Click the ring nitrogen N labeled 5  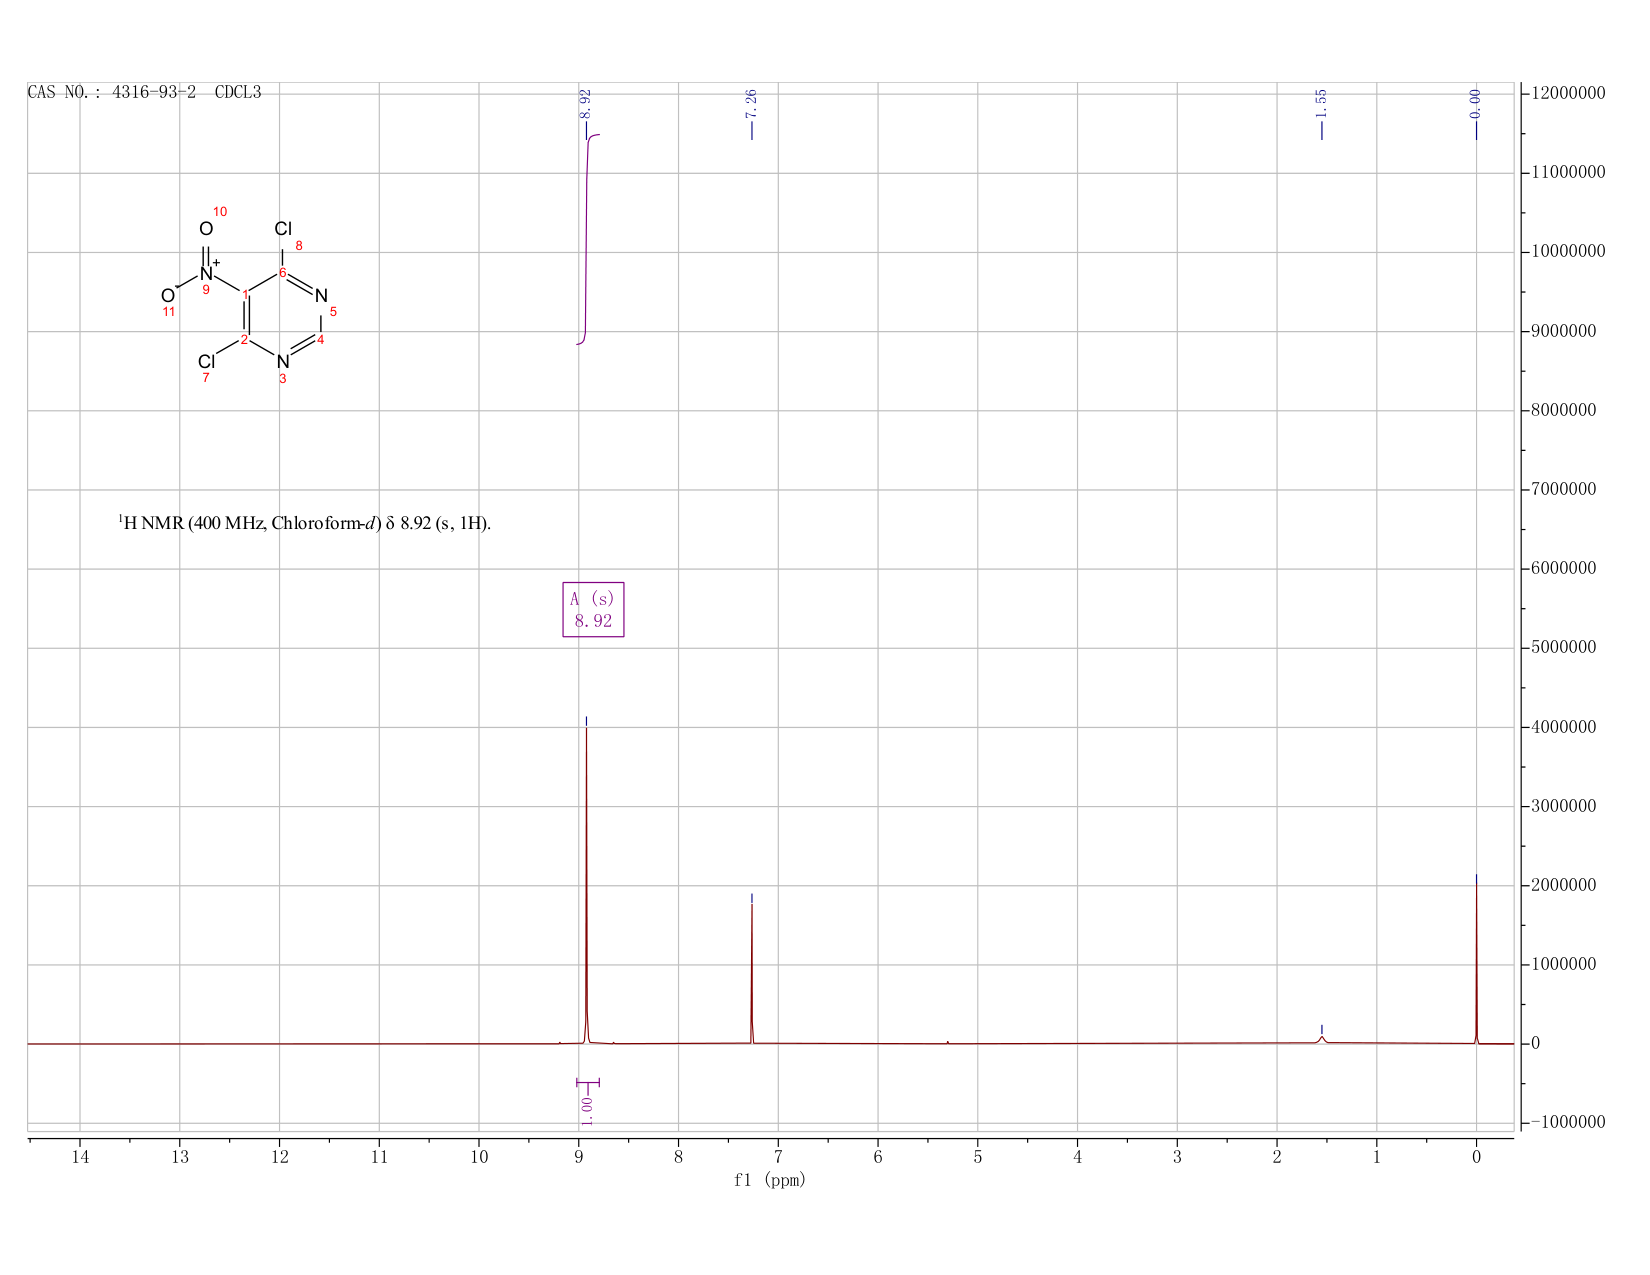(321, 296)
